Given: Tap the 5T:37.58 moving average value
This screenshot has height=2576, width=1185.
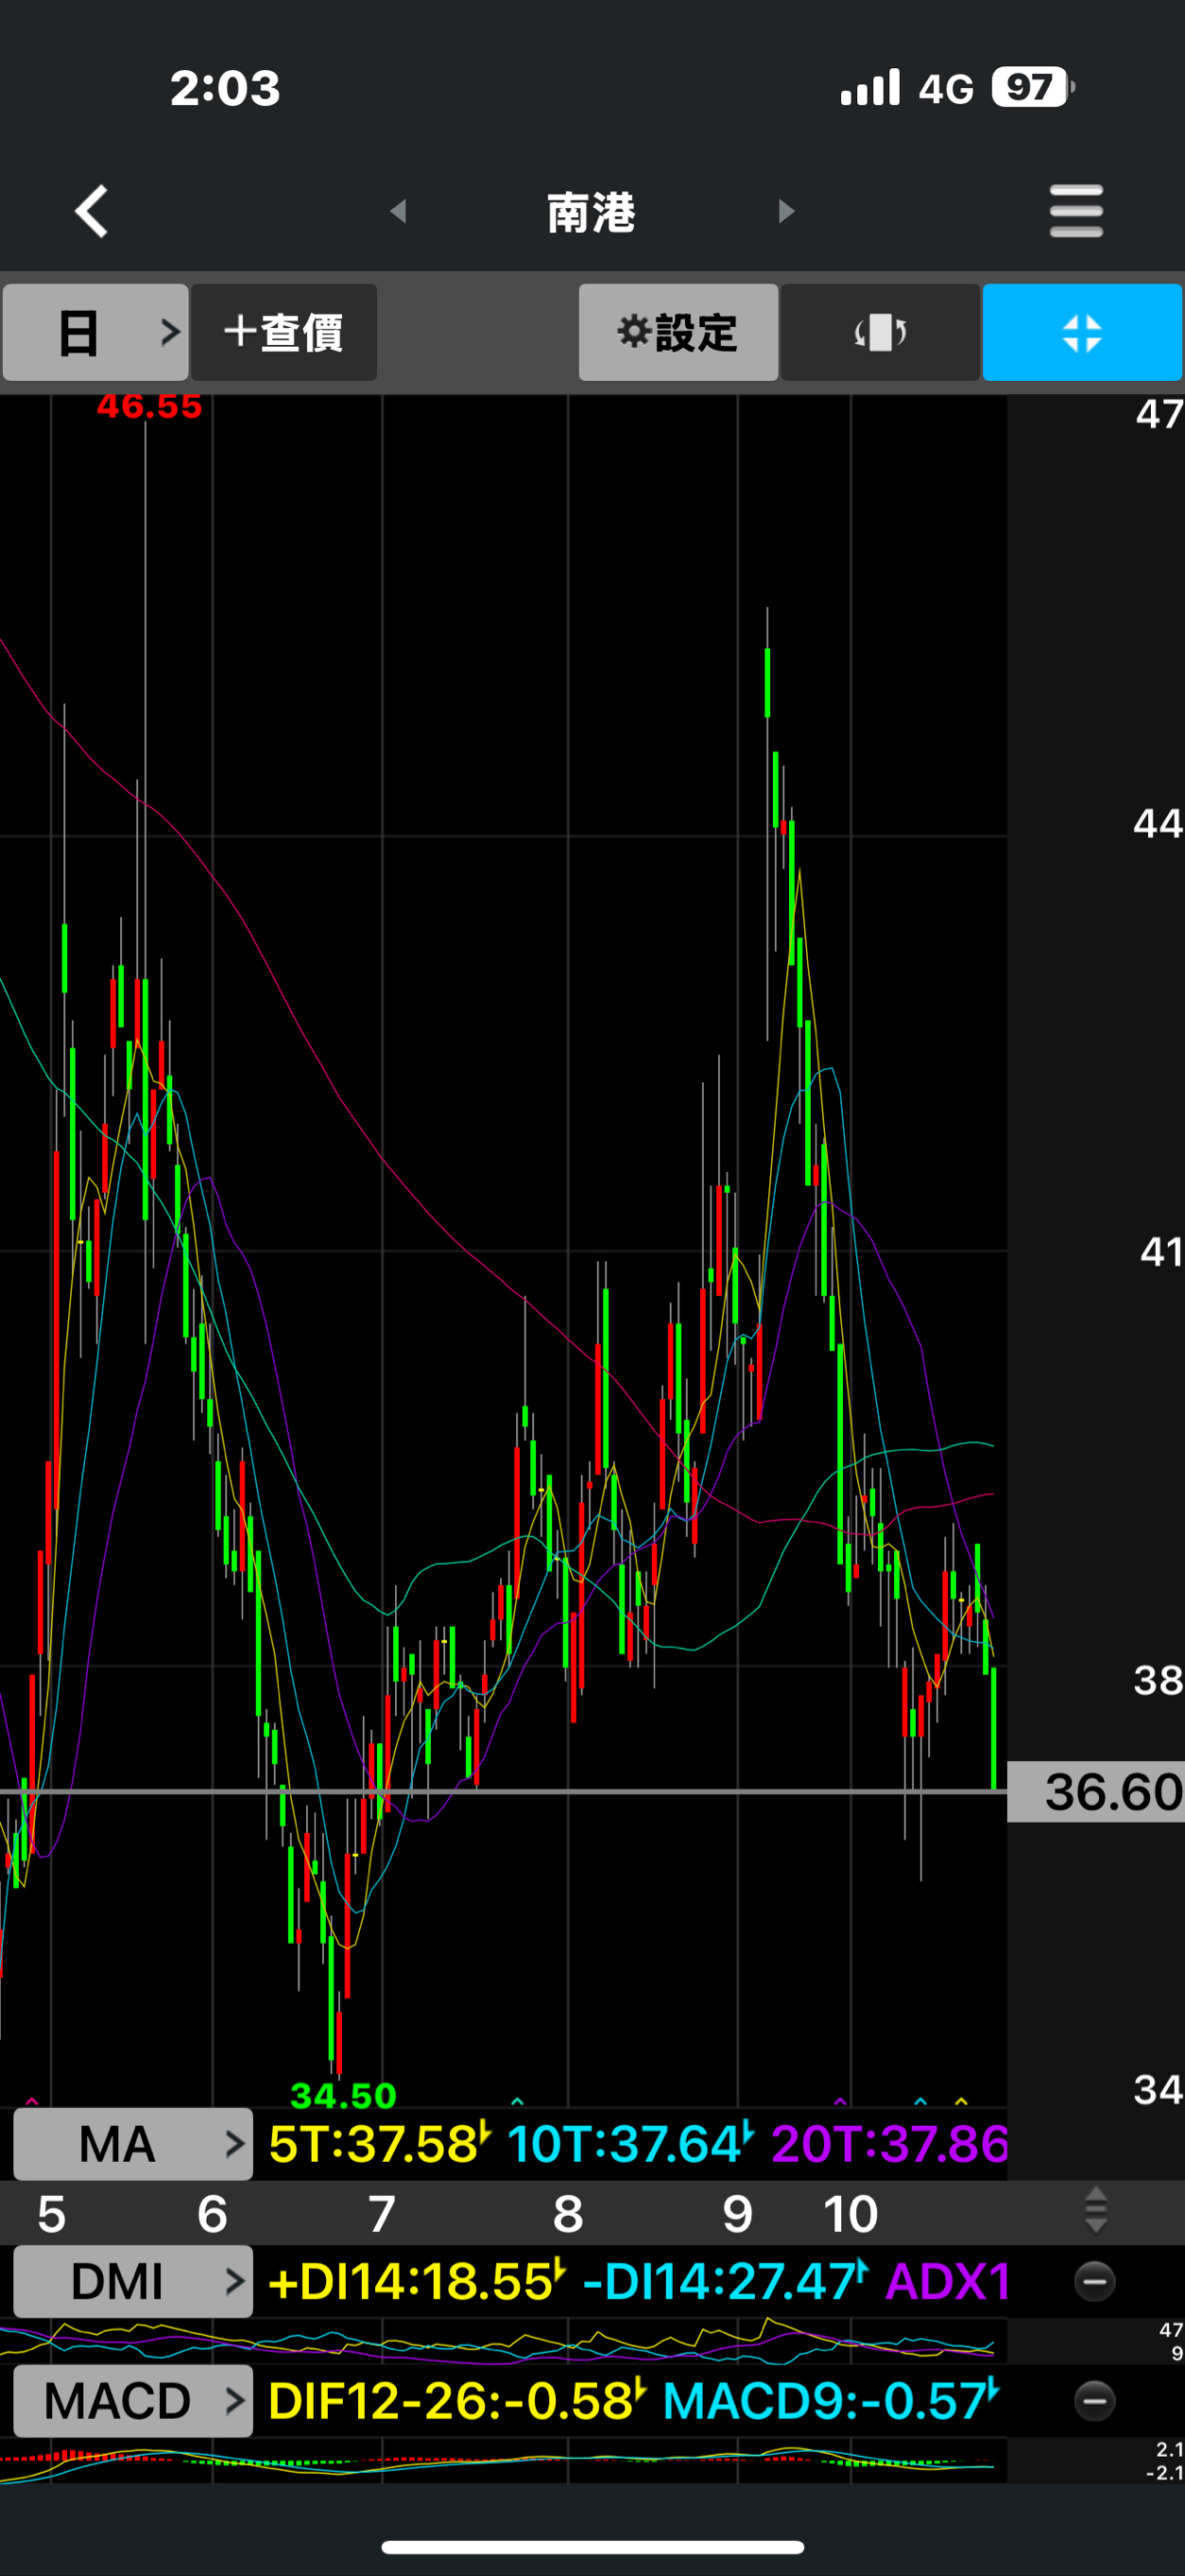Looking at the screenshot, I should (378, 2143).
